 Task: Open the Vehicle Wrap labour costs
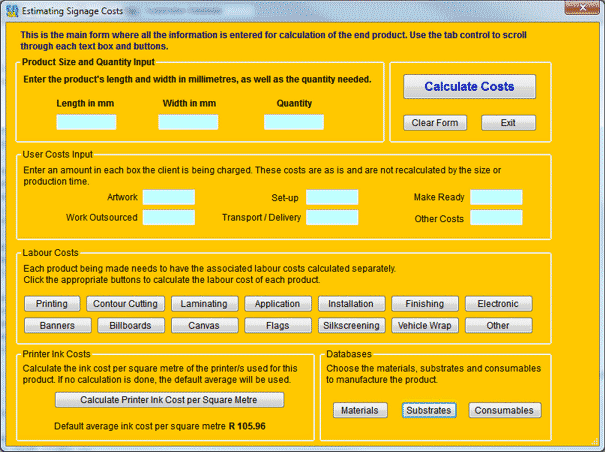(426, 326)
